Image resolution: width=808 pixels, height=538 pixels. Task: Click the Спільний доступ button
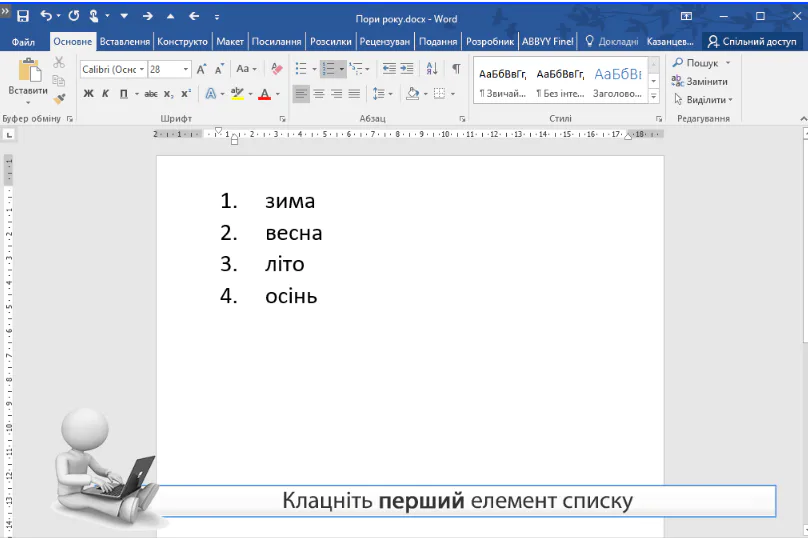coord(751,42)
